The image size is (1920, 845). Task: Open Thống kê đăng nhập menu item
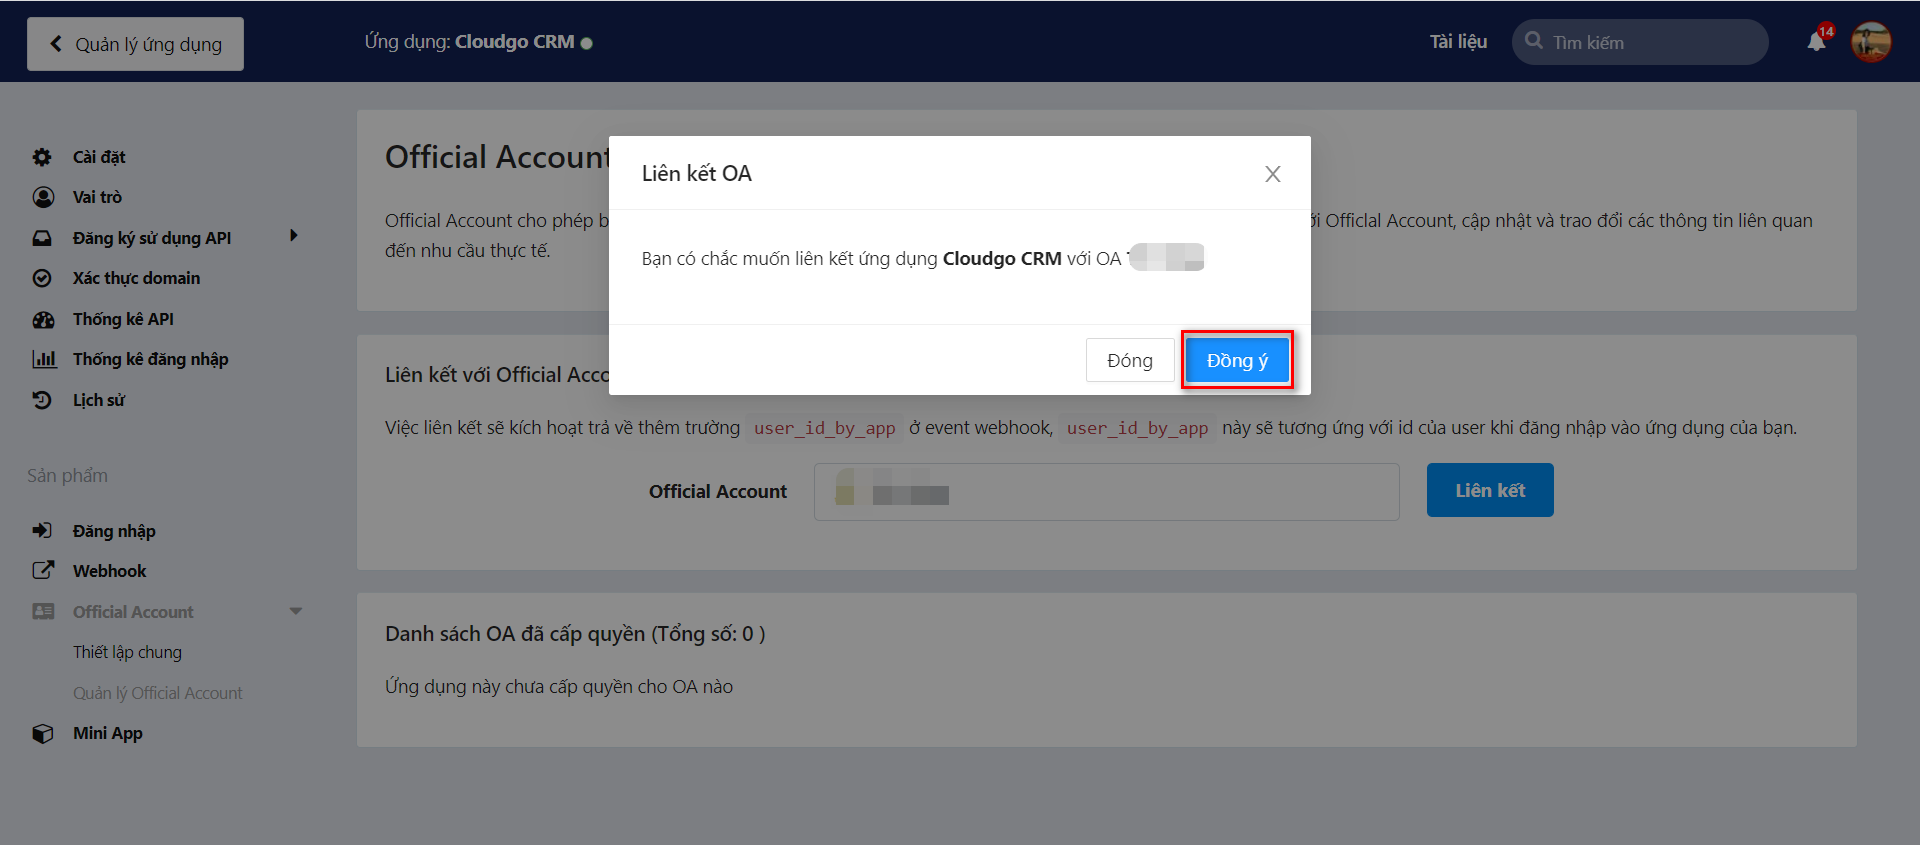[x=150, y=359]
